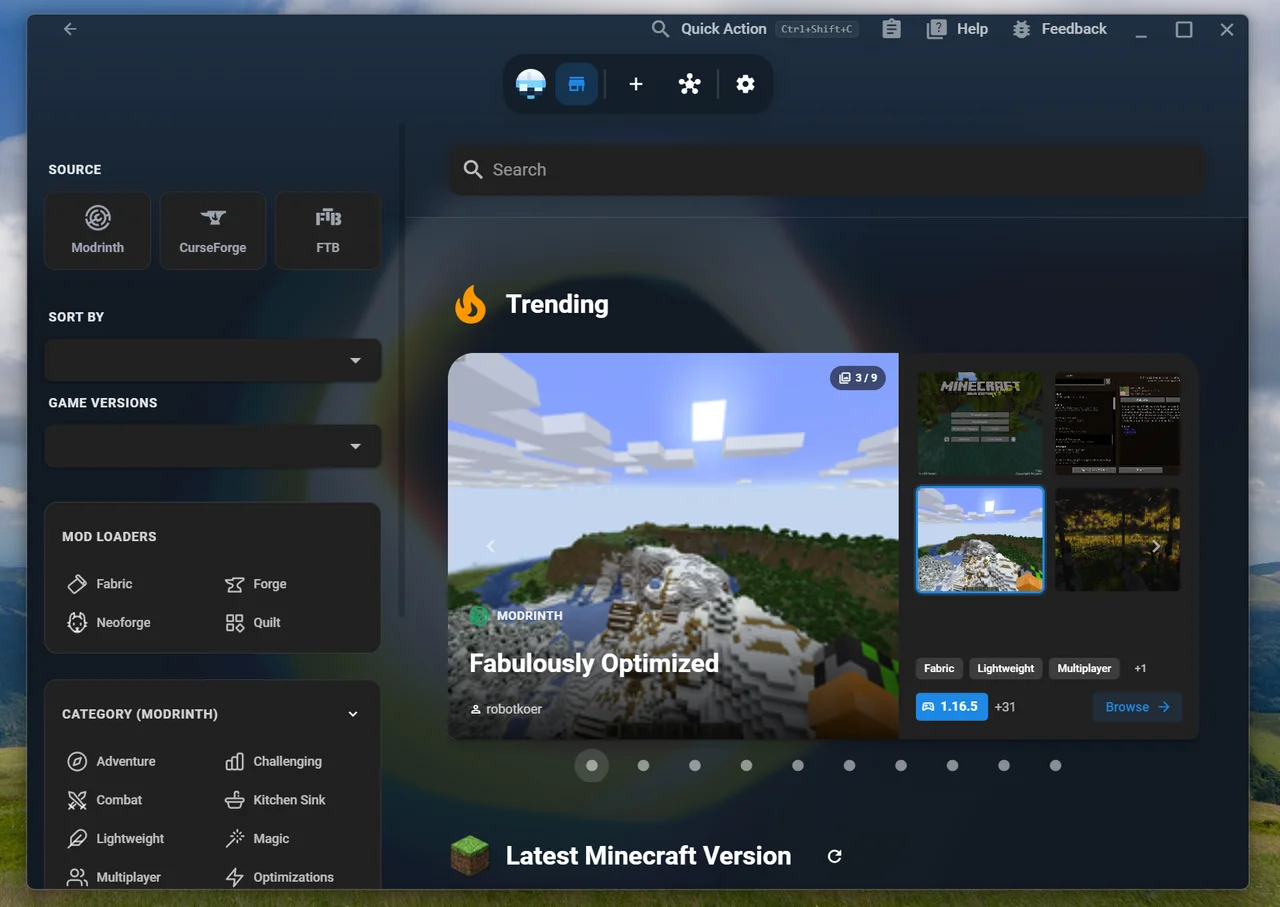Screen dimensions: 1280x907
Task: Send Feedback via the bug button
Action: 1059,29
